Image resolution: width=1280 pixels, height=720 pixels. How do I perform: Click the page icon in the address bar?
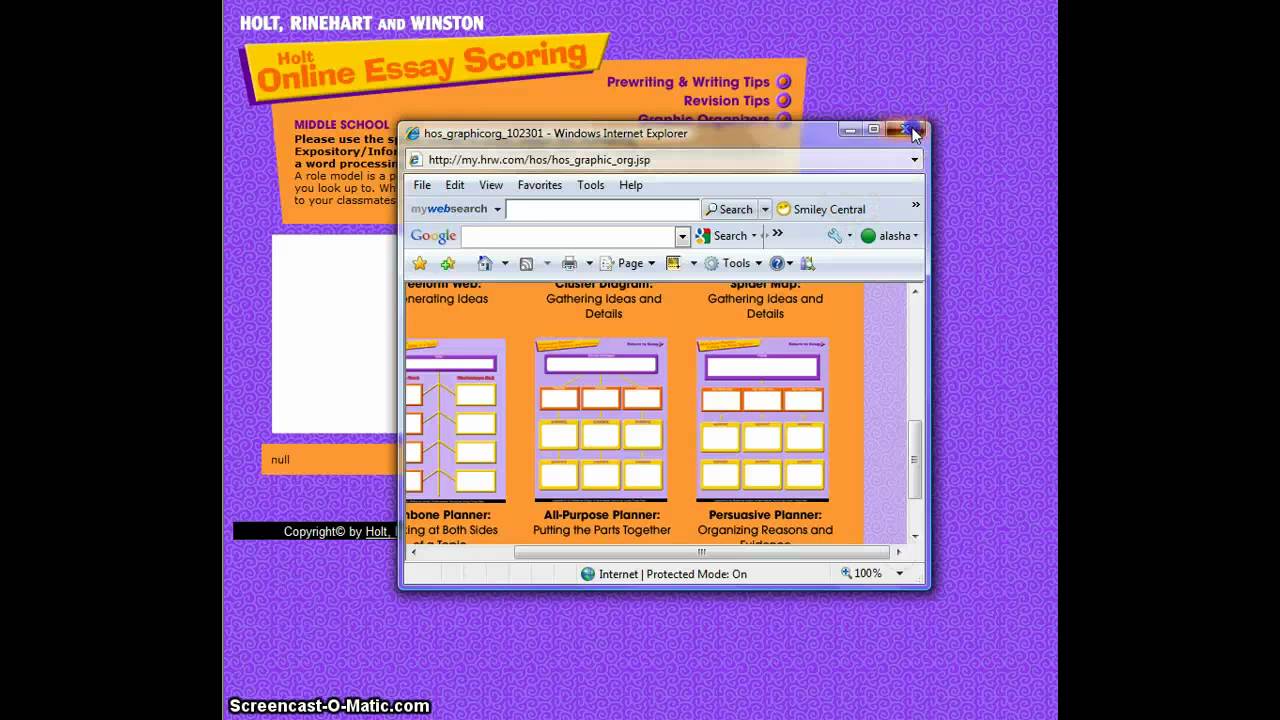(x=416, y=160)
